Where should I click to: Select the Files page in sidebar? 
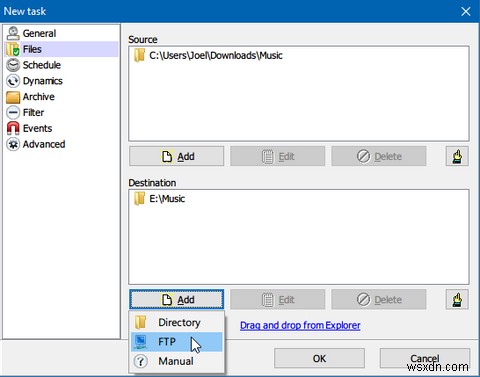[x=62, y=49]
